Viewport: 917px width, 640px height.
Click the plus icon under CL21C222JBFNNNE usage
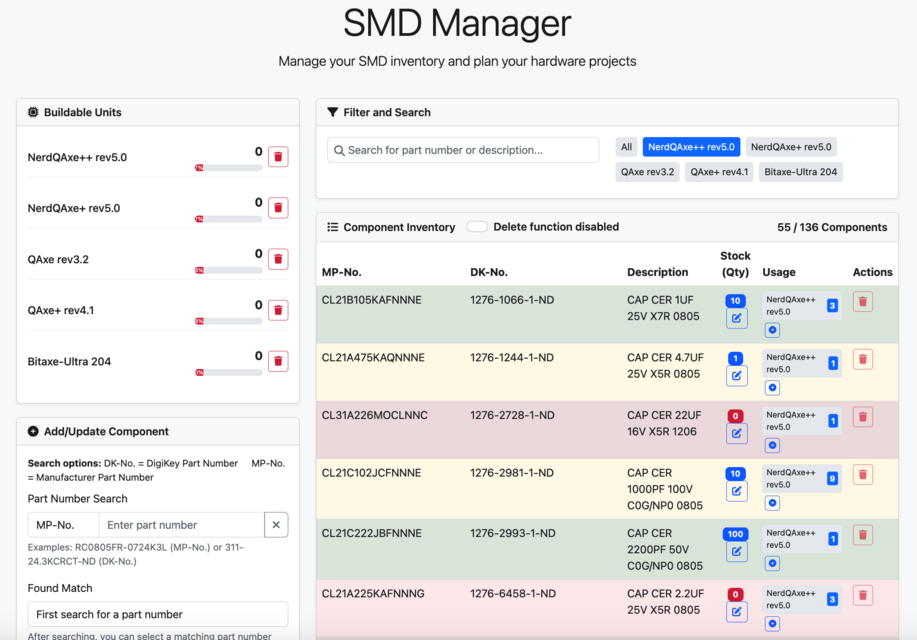click(x=771, y=562)
